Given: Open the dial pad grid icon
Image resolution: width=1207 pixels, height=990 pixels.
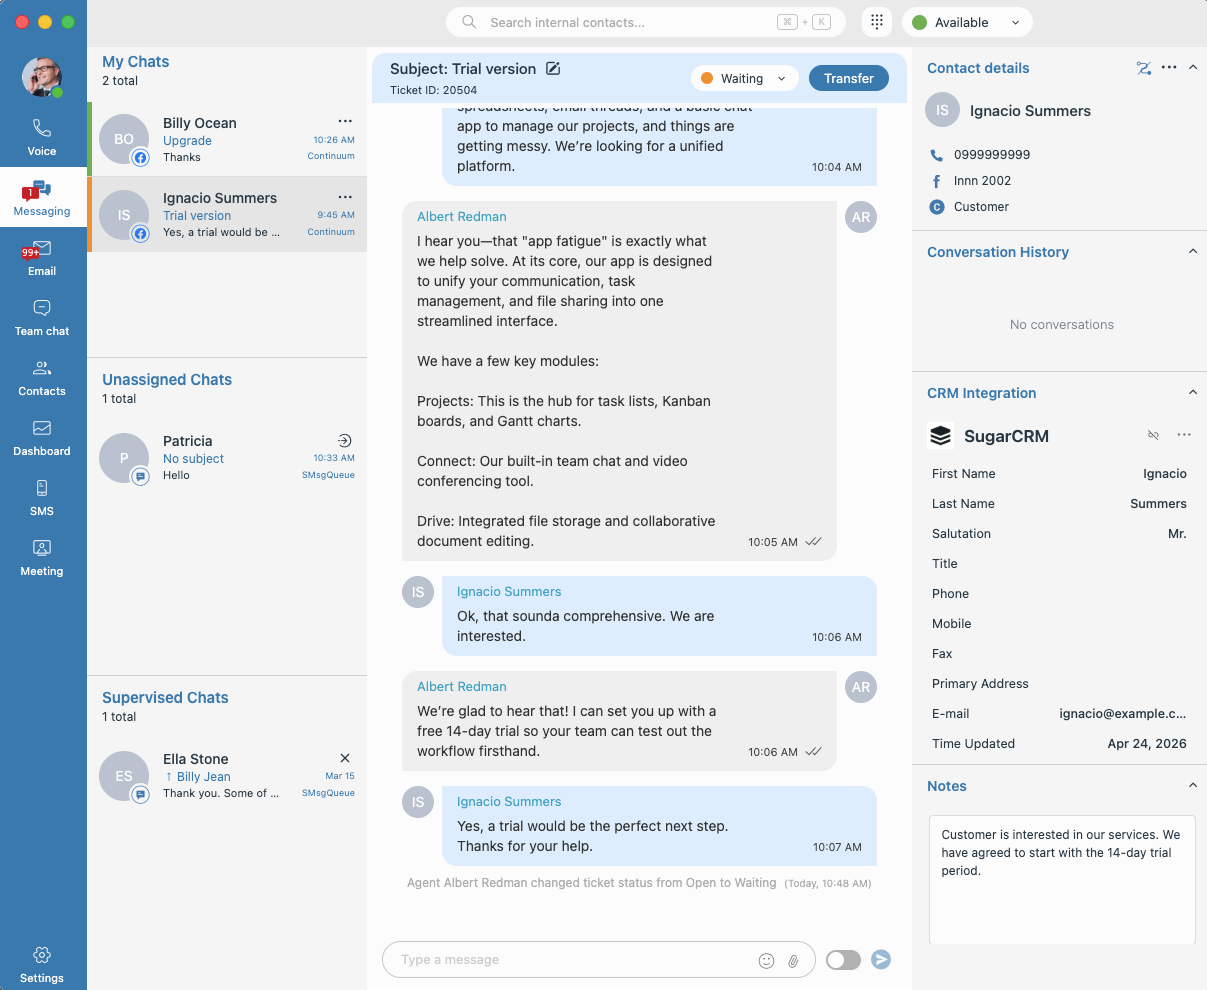Looking at the screenshot, I should 876,22.
